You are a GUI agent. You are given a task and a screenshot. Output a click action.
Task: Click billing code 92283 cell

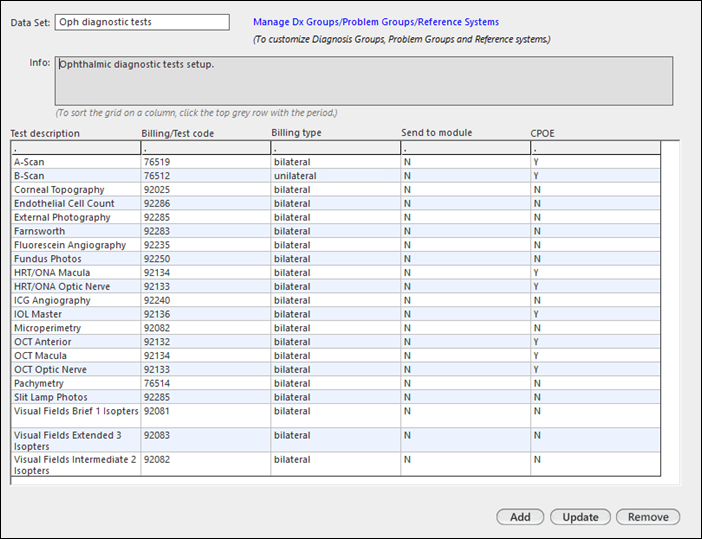coord(205,231)
